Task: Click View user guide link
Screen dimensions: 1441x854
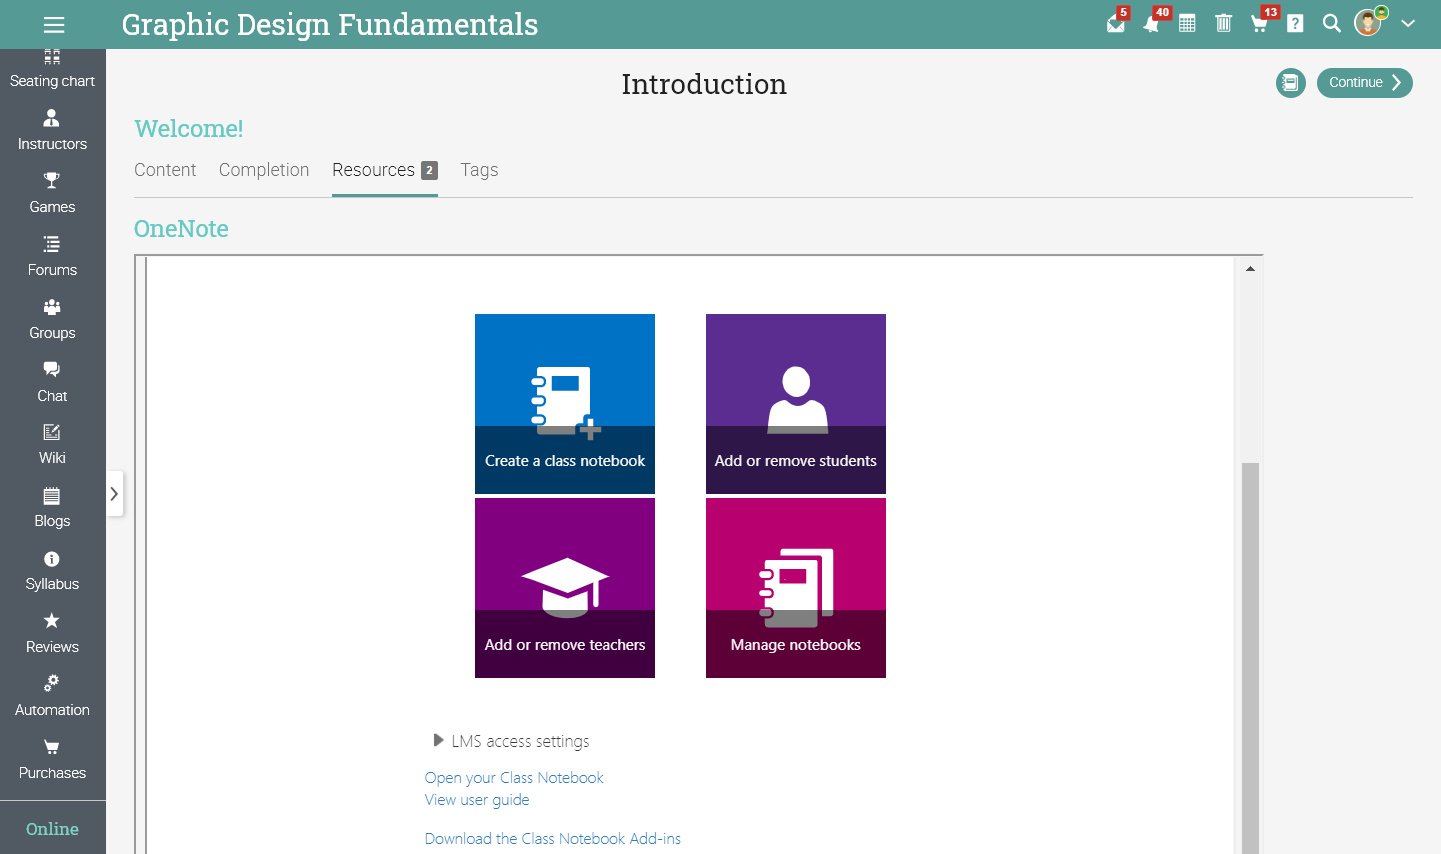Action: 477,800
